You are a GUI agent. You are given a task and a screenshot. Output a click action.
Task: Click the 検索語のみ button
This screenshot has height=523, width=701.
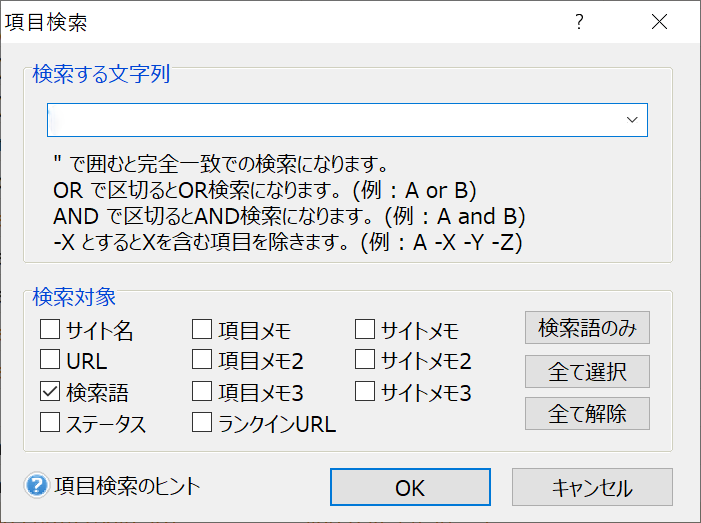click(587, 328)
